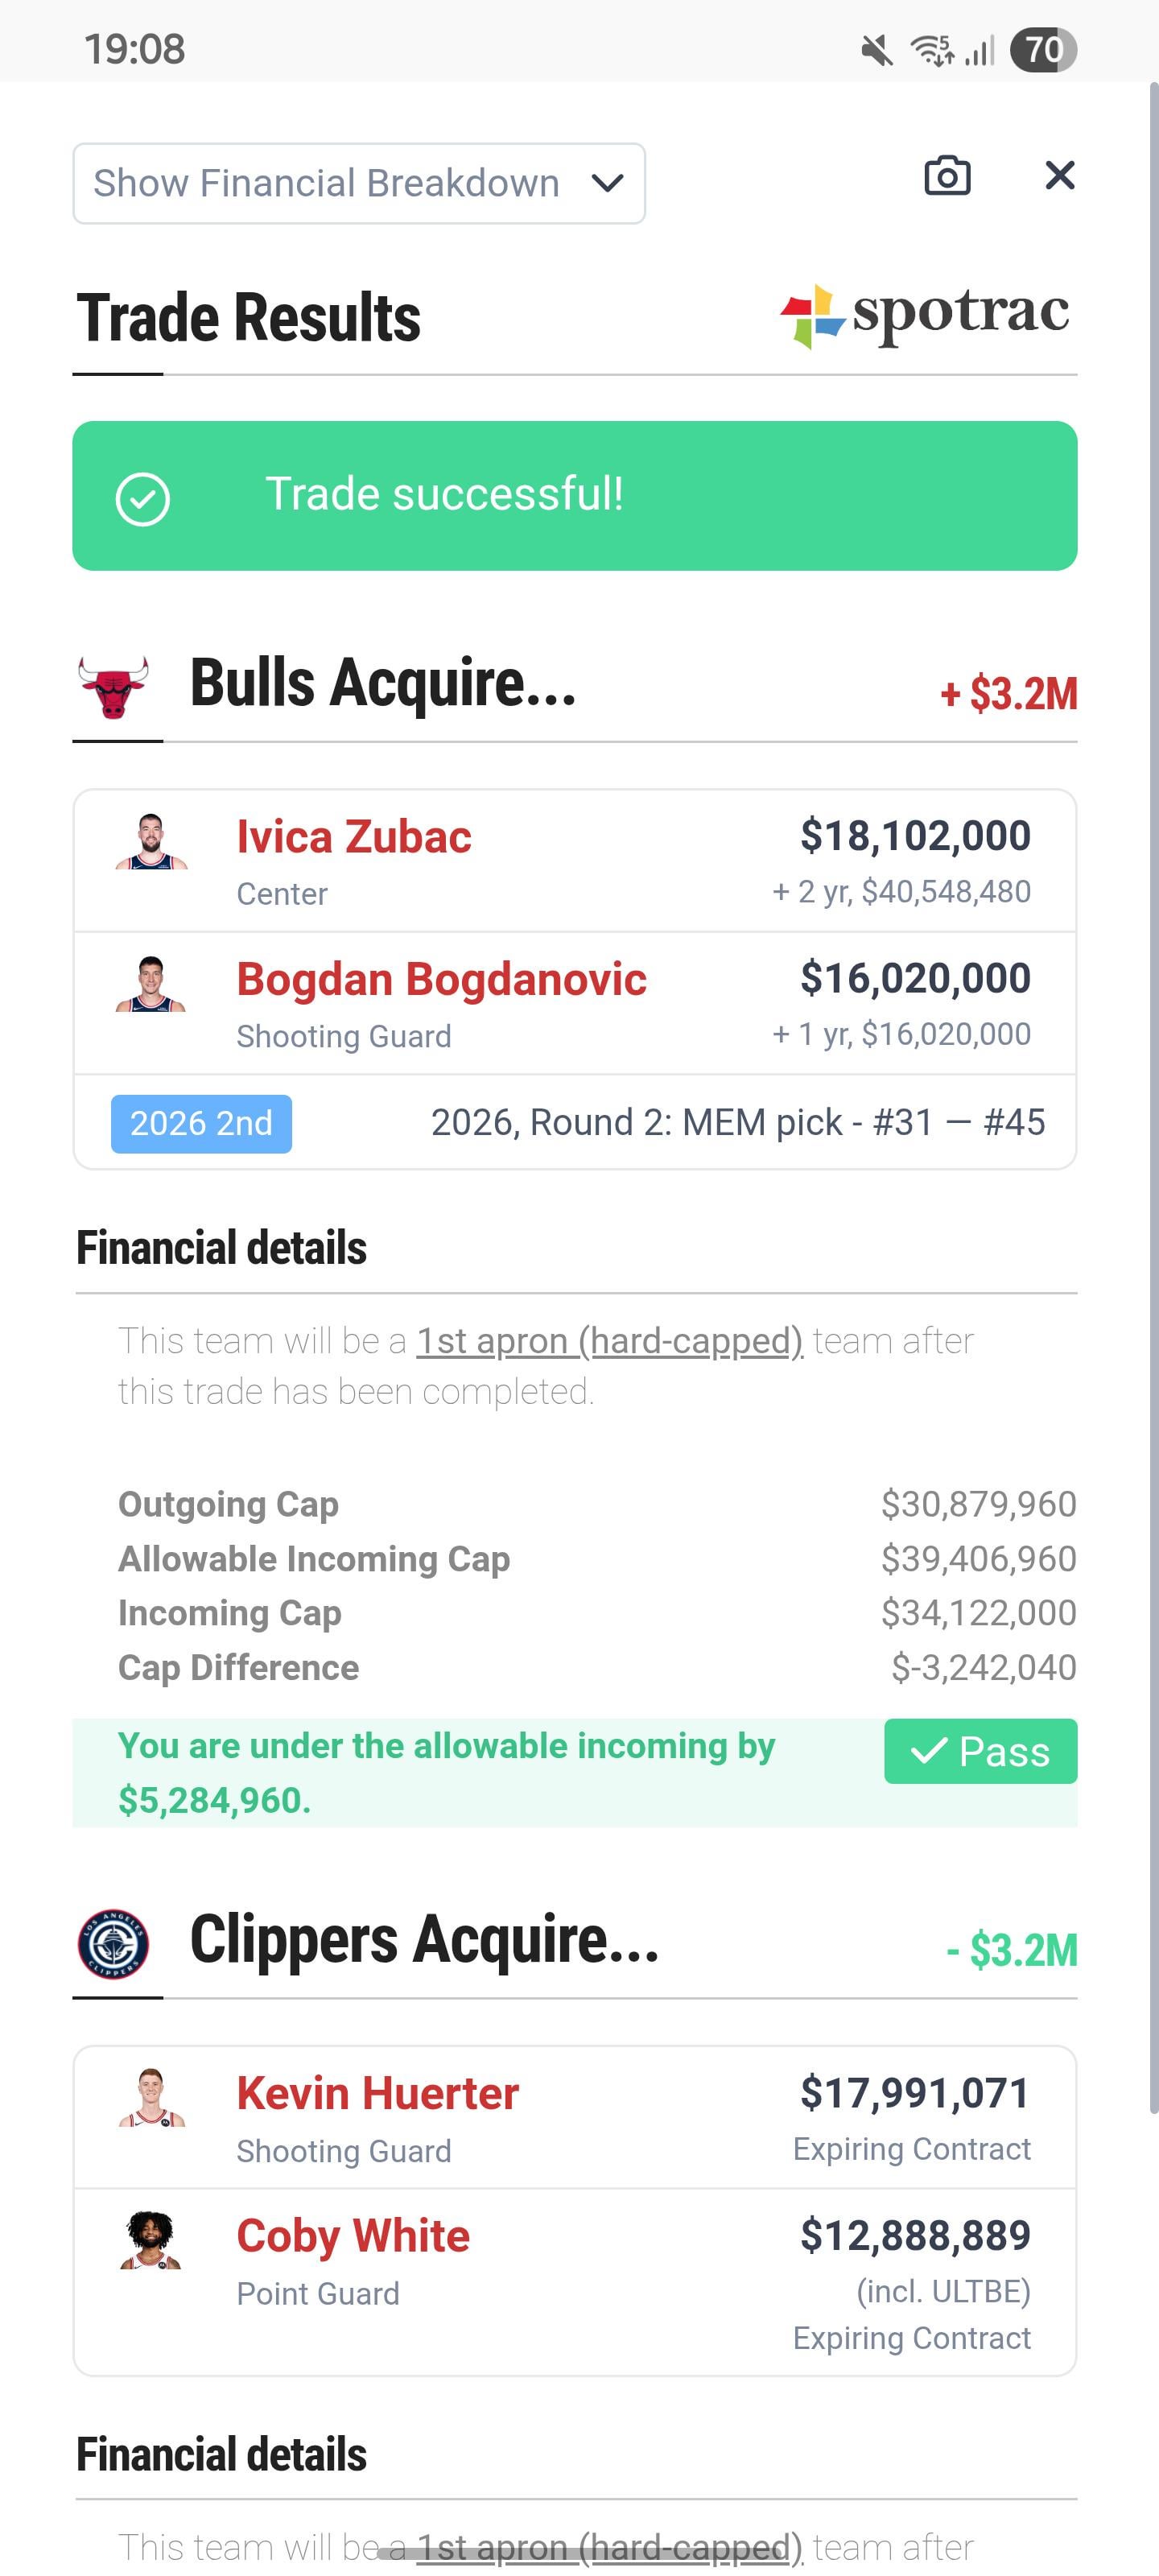Tap the camera screenshot icon
Image resolution: width=1159 pixels, height=2576 pixels.
[x=946, y=176]
